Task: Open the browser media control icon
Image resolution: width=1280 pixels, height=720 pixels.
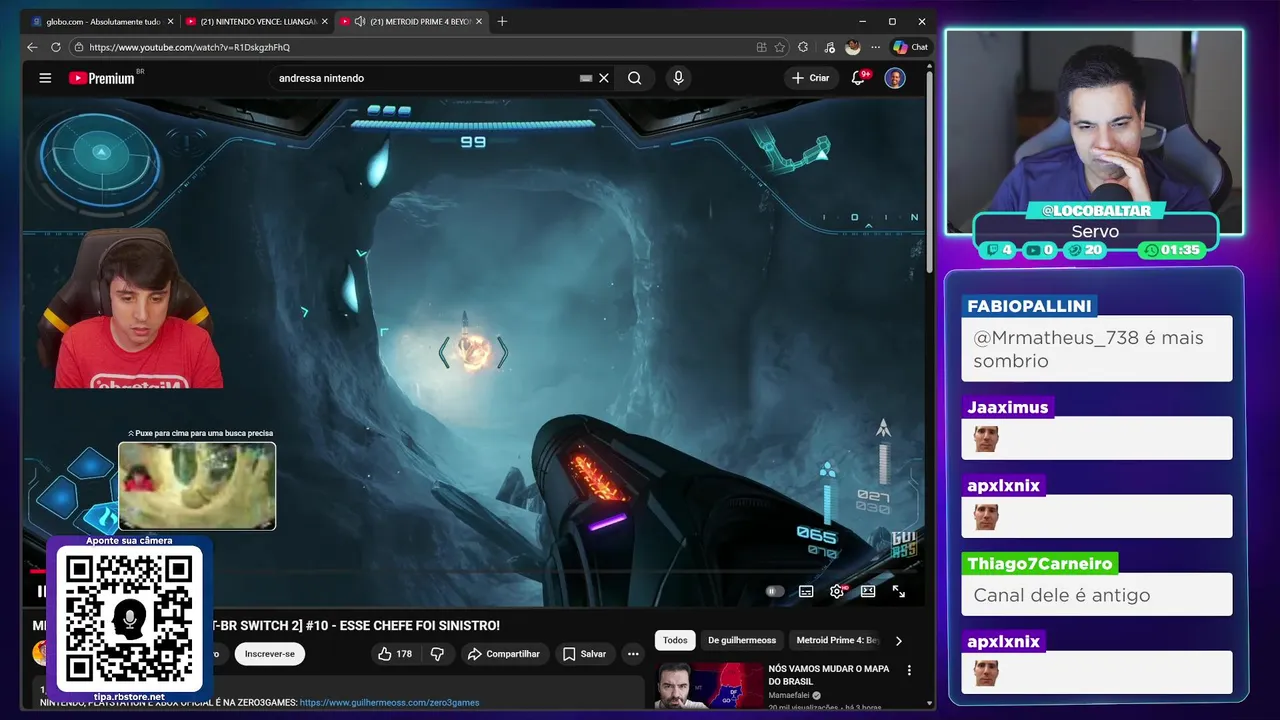Action: [829, 47]
